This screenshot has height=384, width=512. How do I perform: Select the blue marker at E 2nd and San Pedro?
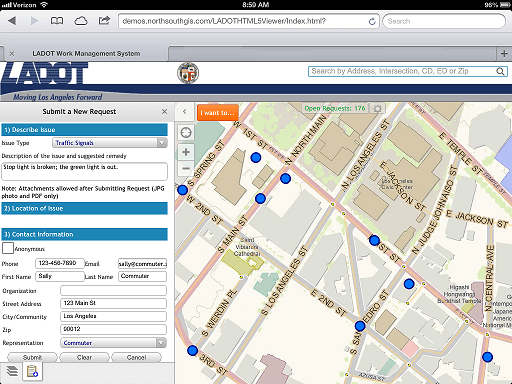click(x=360, y=325)
